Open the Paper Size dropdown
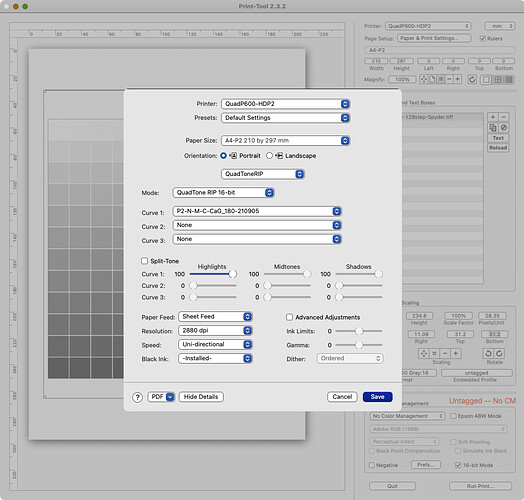 [285, 140]
